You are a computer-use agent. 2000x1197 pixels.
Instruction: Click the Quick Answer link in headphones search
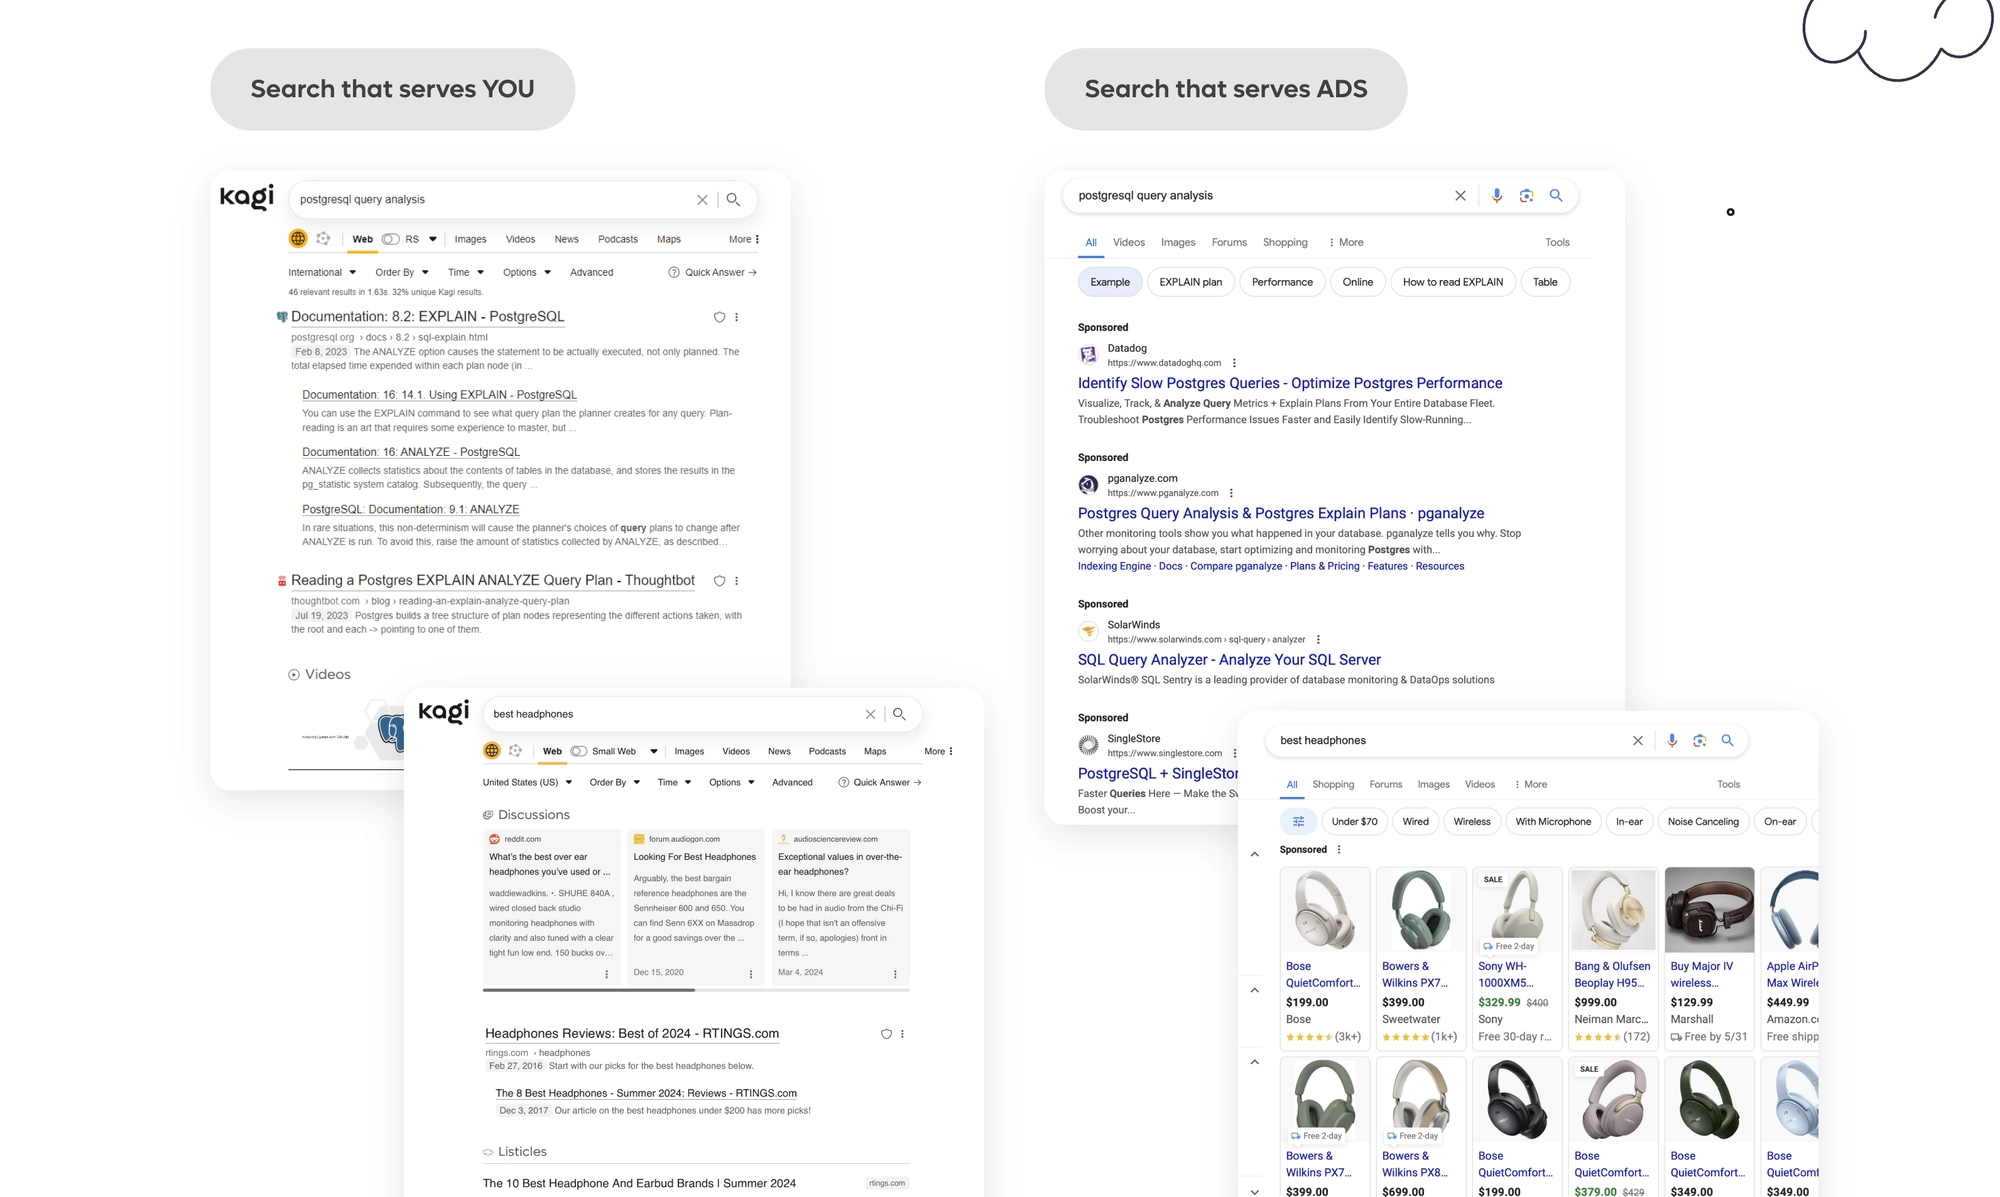click(880, 783)
